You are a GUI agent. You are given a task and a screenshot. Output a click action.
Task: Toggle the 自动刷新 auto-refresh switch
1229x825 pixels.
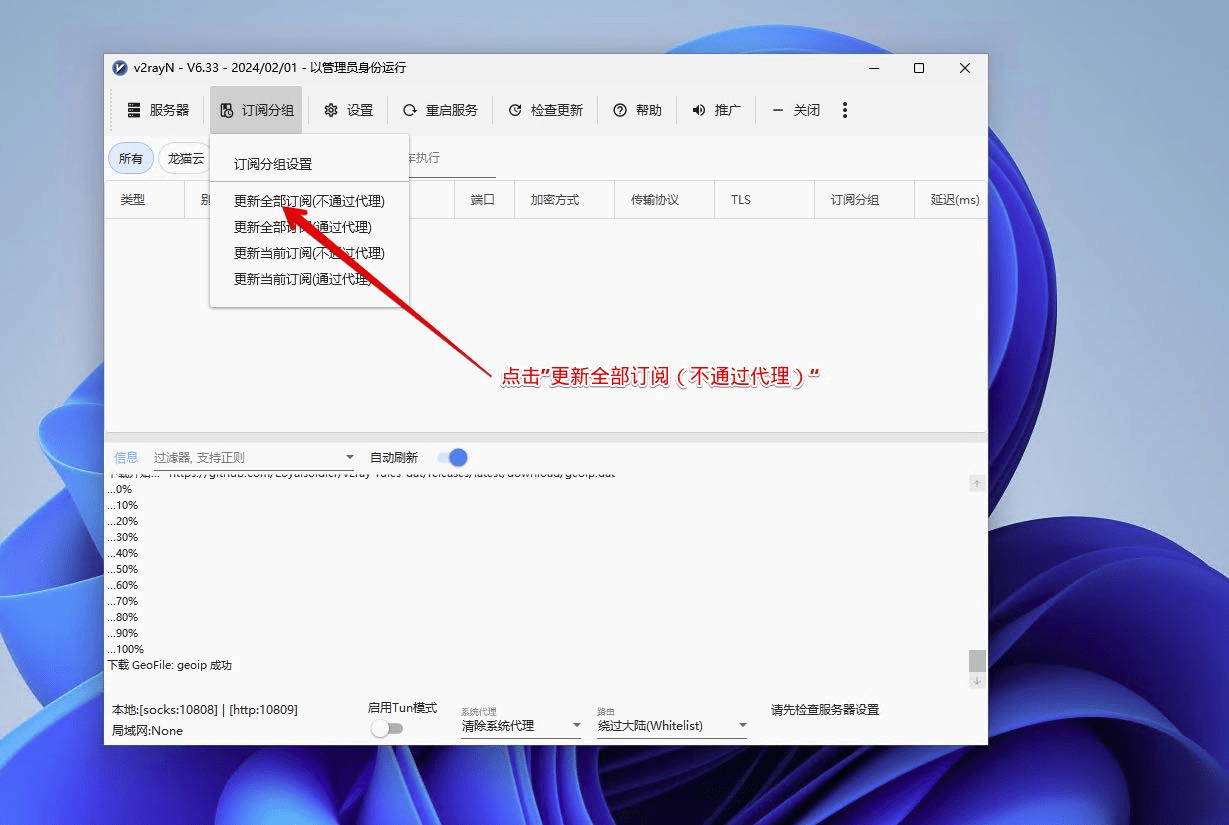click(453, 458)
